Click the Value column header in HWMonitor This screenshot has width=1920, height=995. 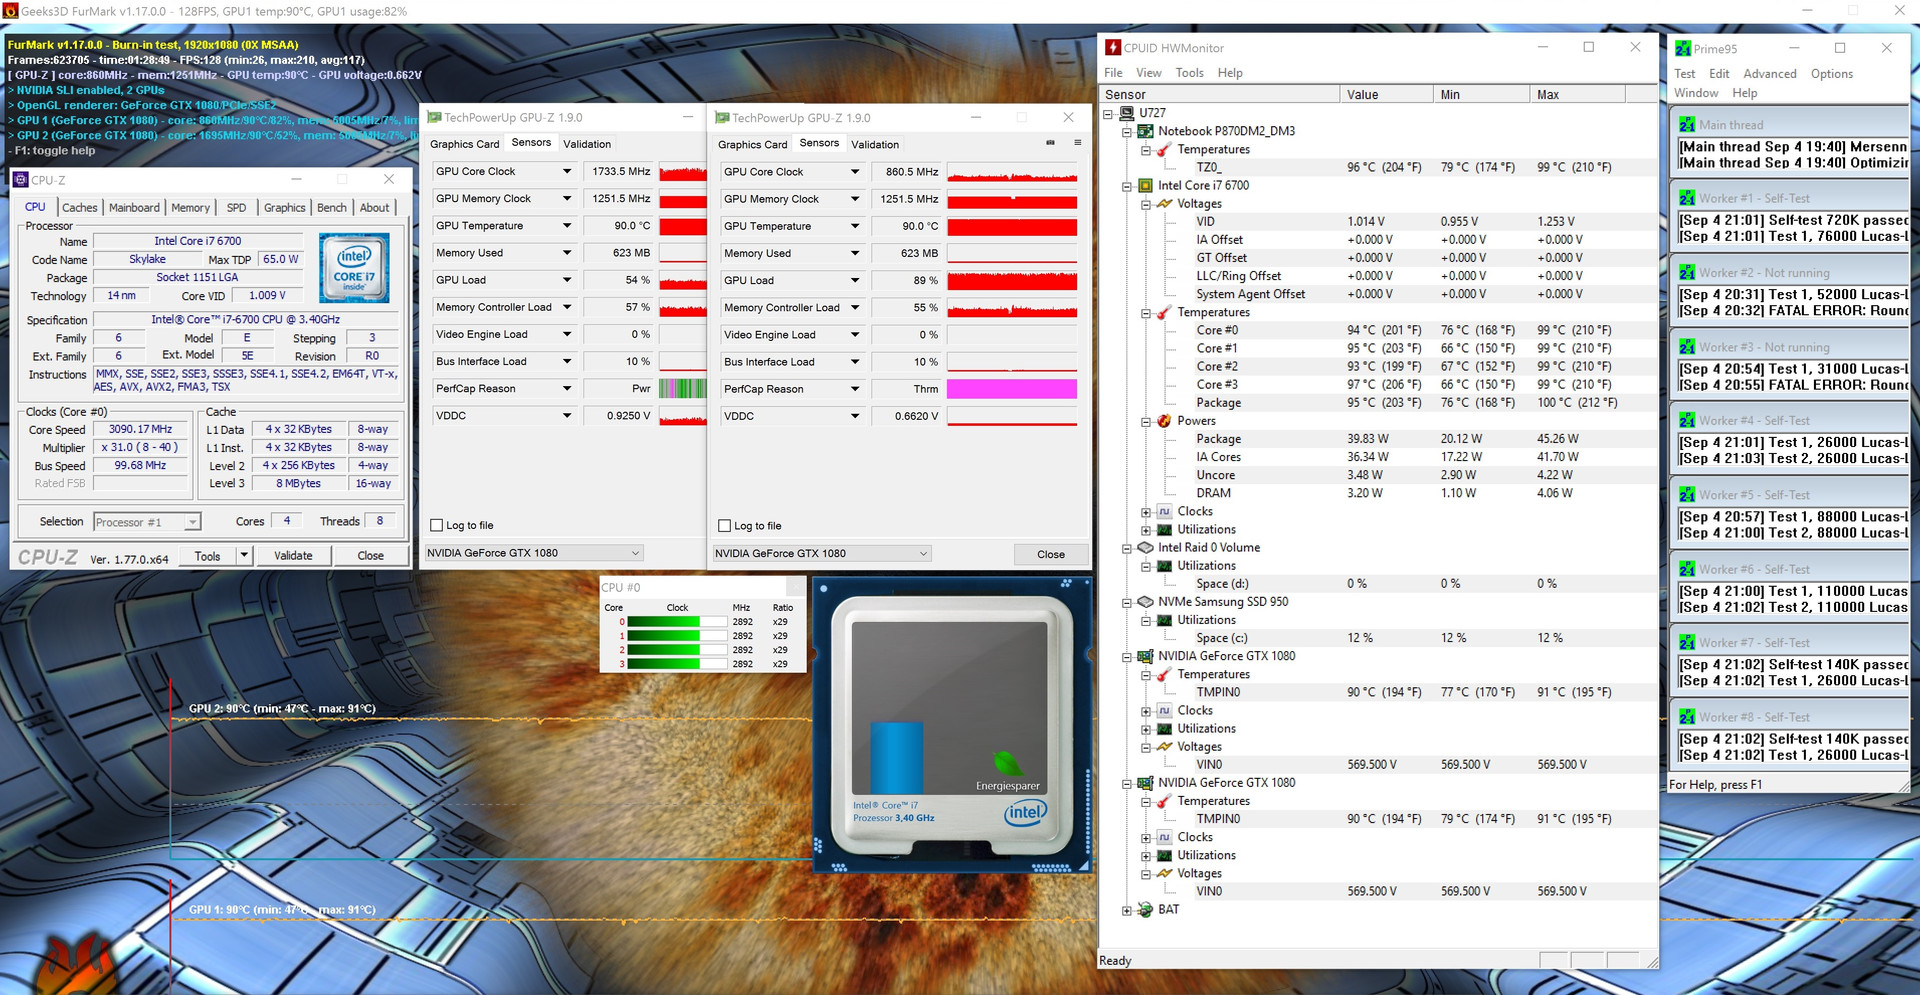point(1386,95)
